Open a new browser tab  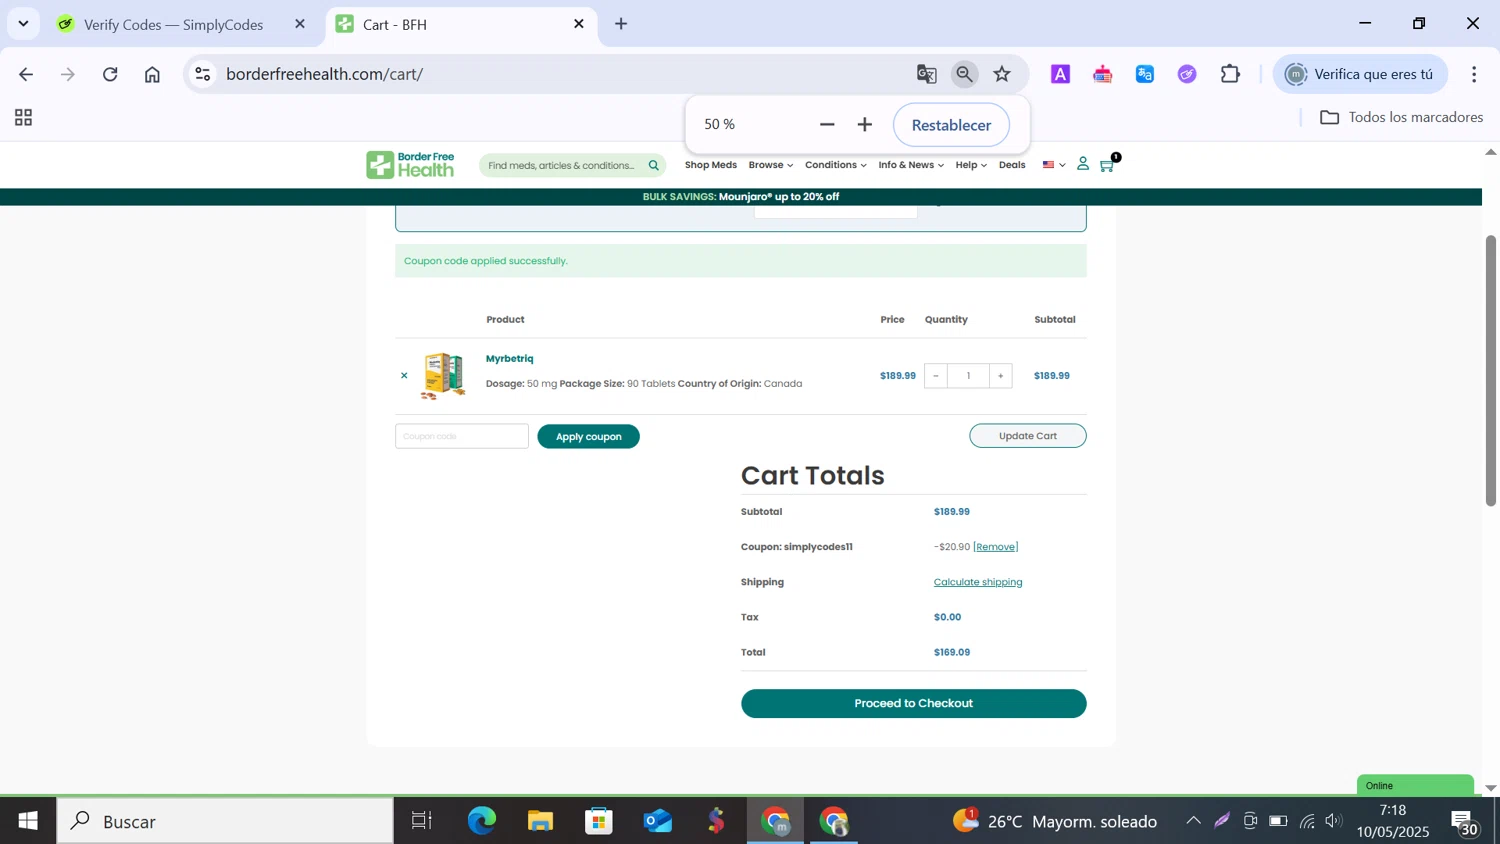pyautogui.click(x=621, y=24)
